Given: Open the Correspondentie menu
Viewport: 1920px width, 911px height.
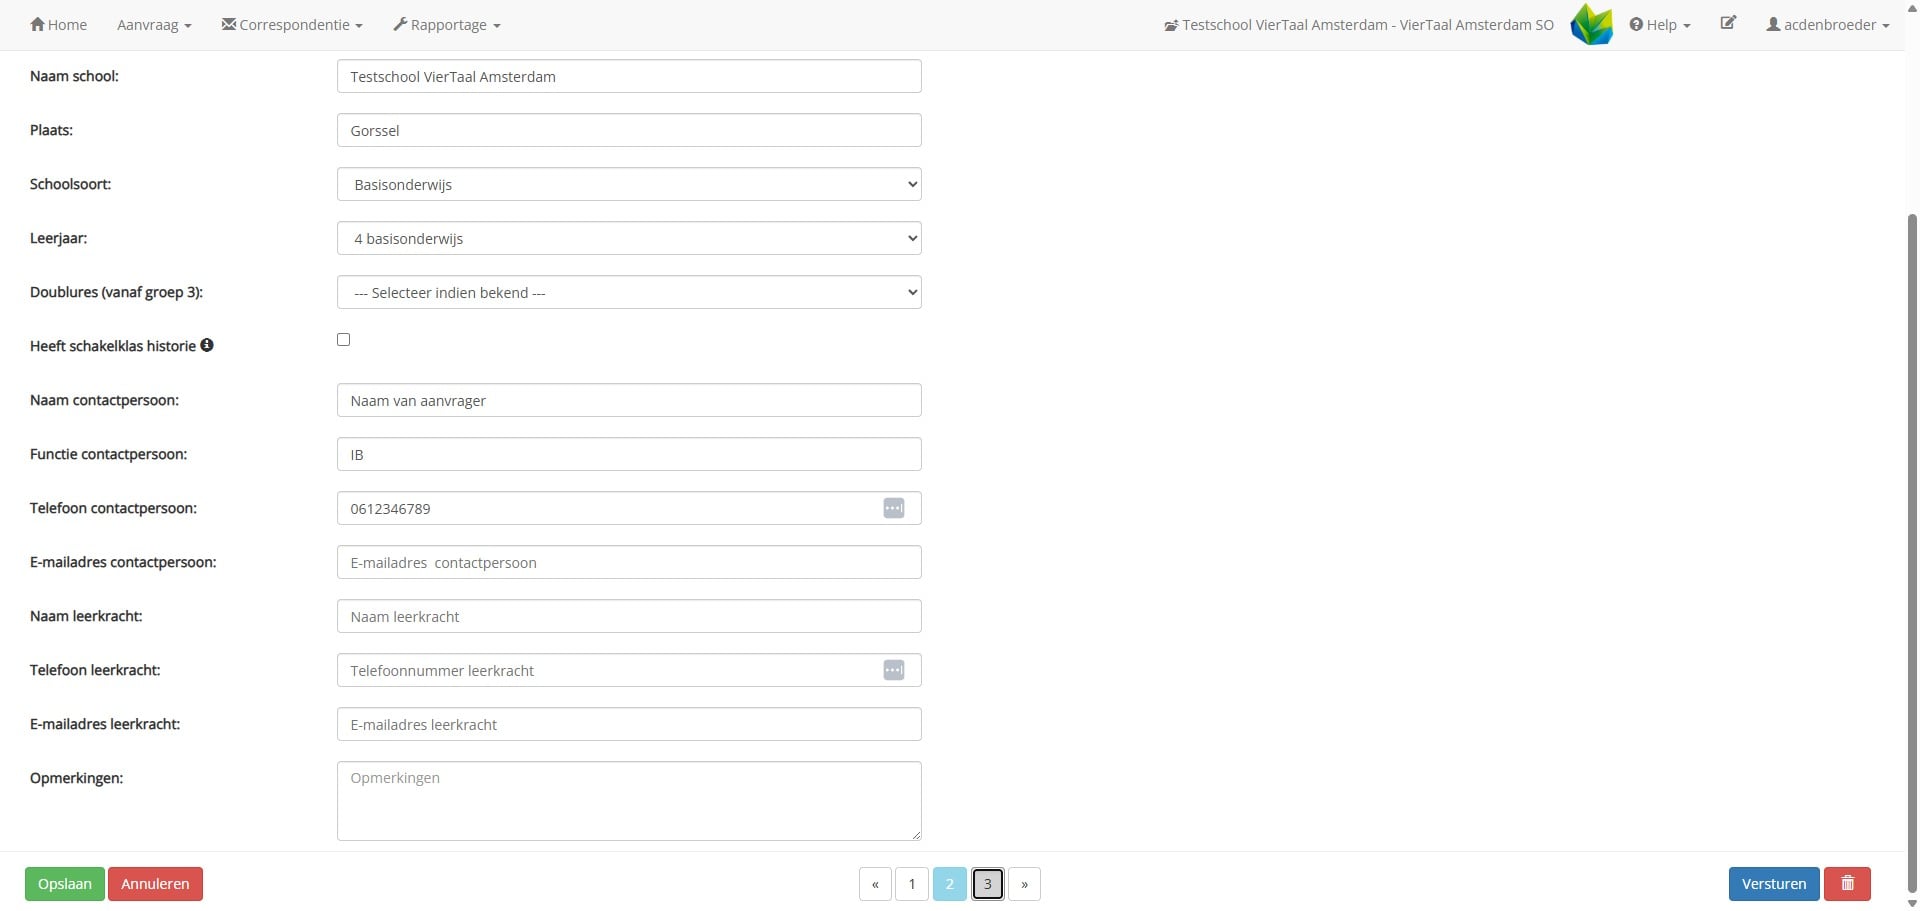Looking at the screenshot, I should [292, 24].
